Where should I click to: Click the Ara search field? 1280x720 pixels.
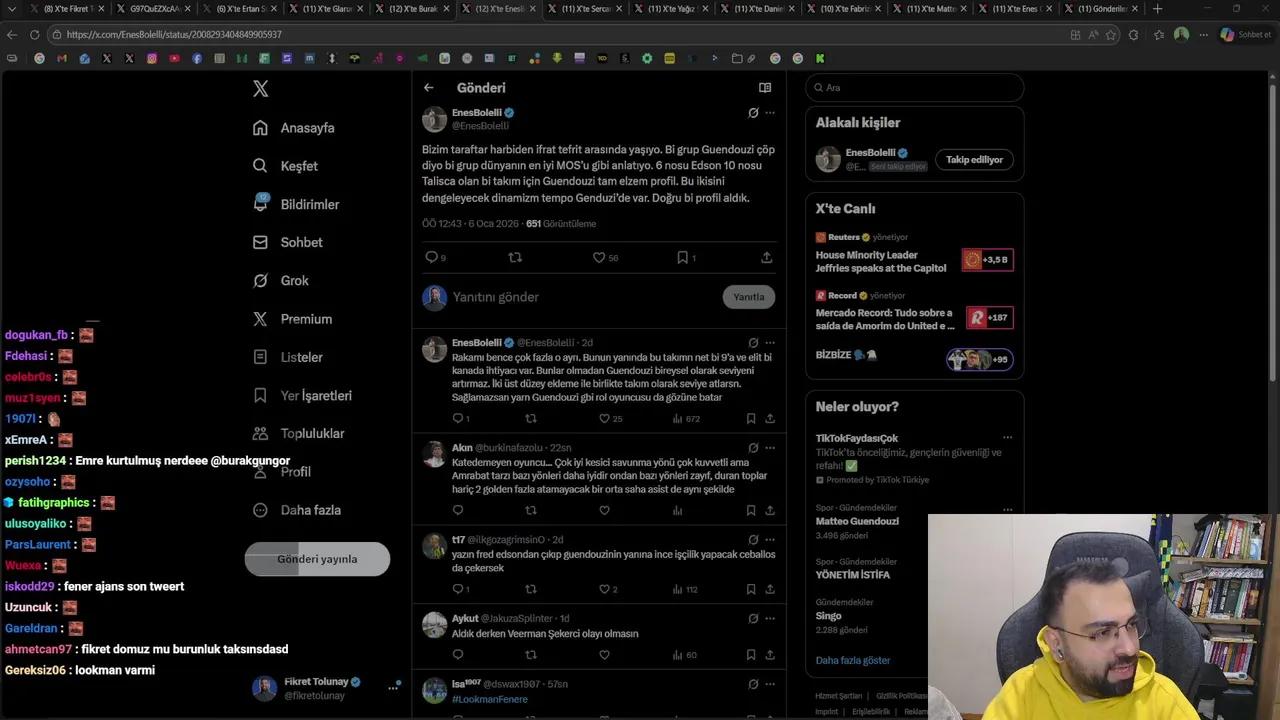click(913, 88)
